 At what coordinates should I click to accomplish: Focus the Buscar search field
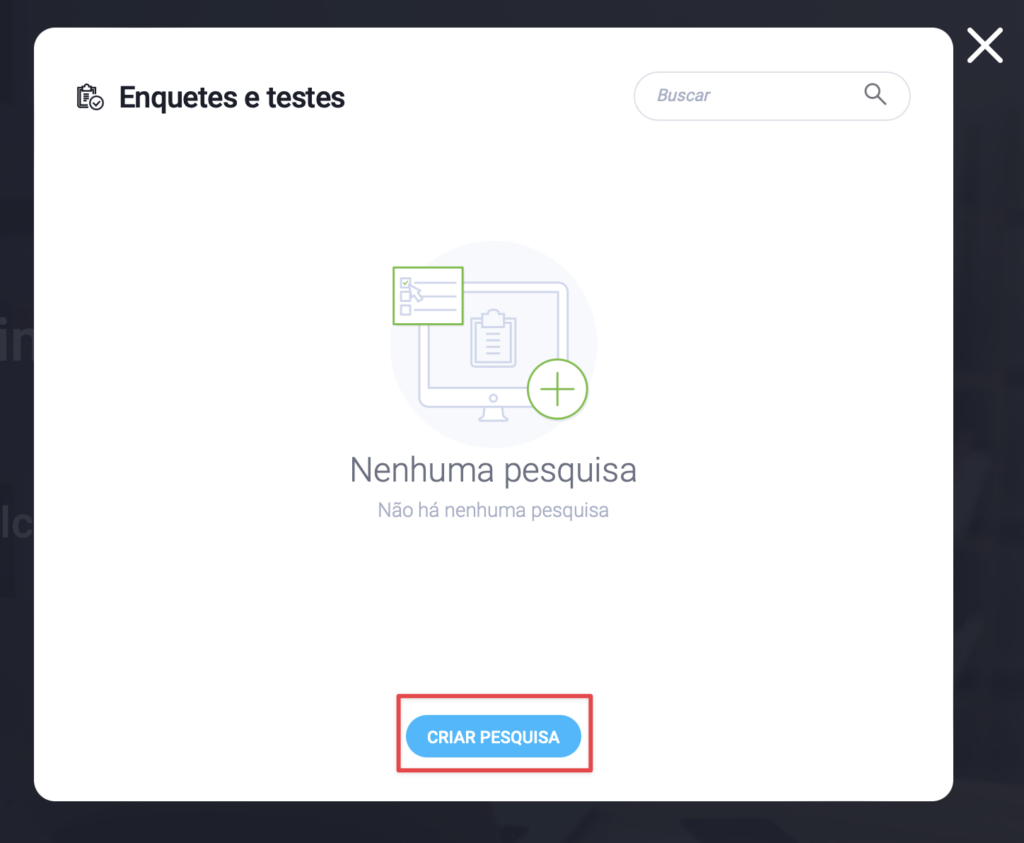click(771, 96)
